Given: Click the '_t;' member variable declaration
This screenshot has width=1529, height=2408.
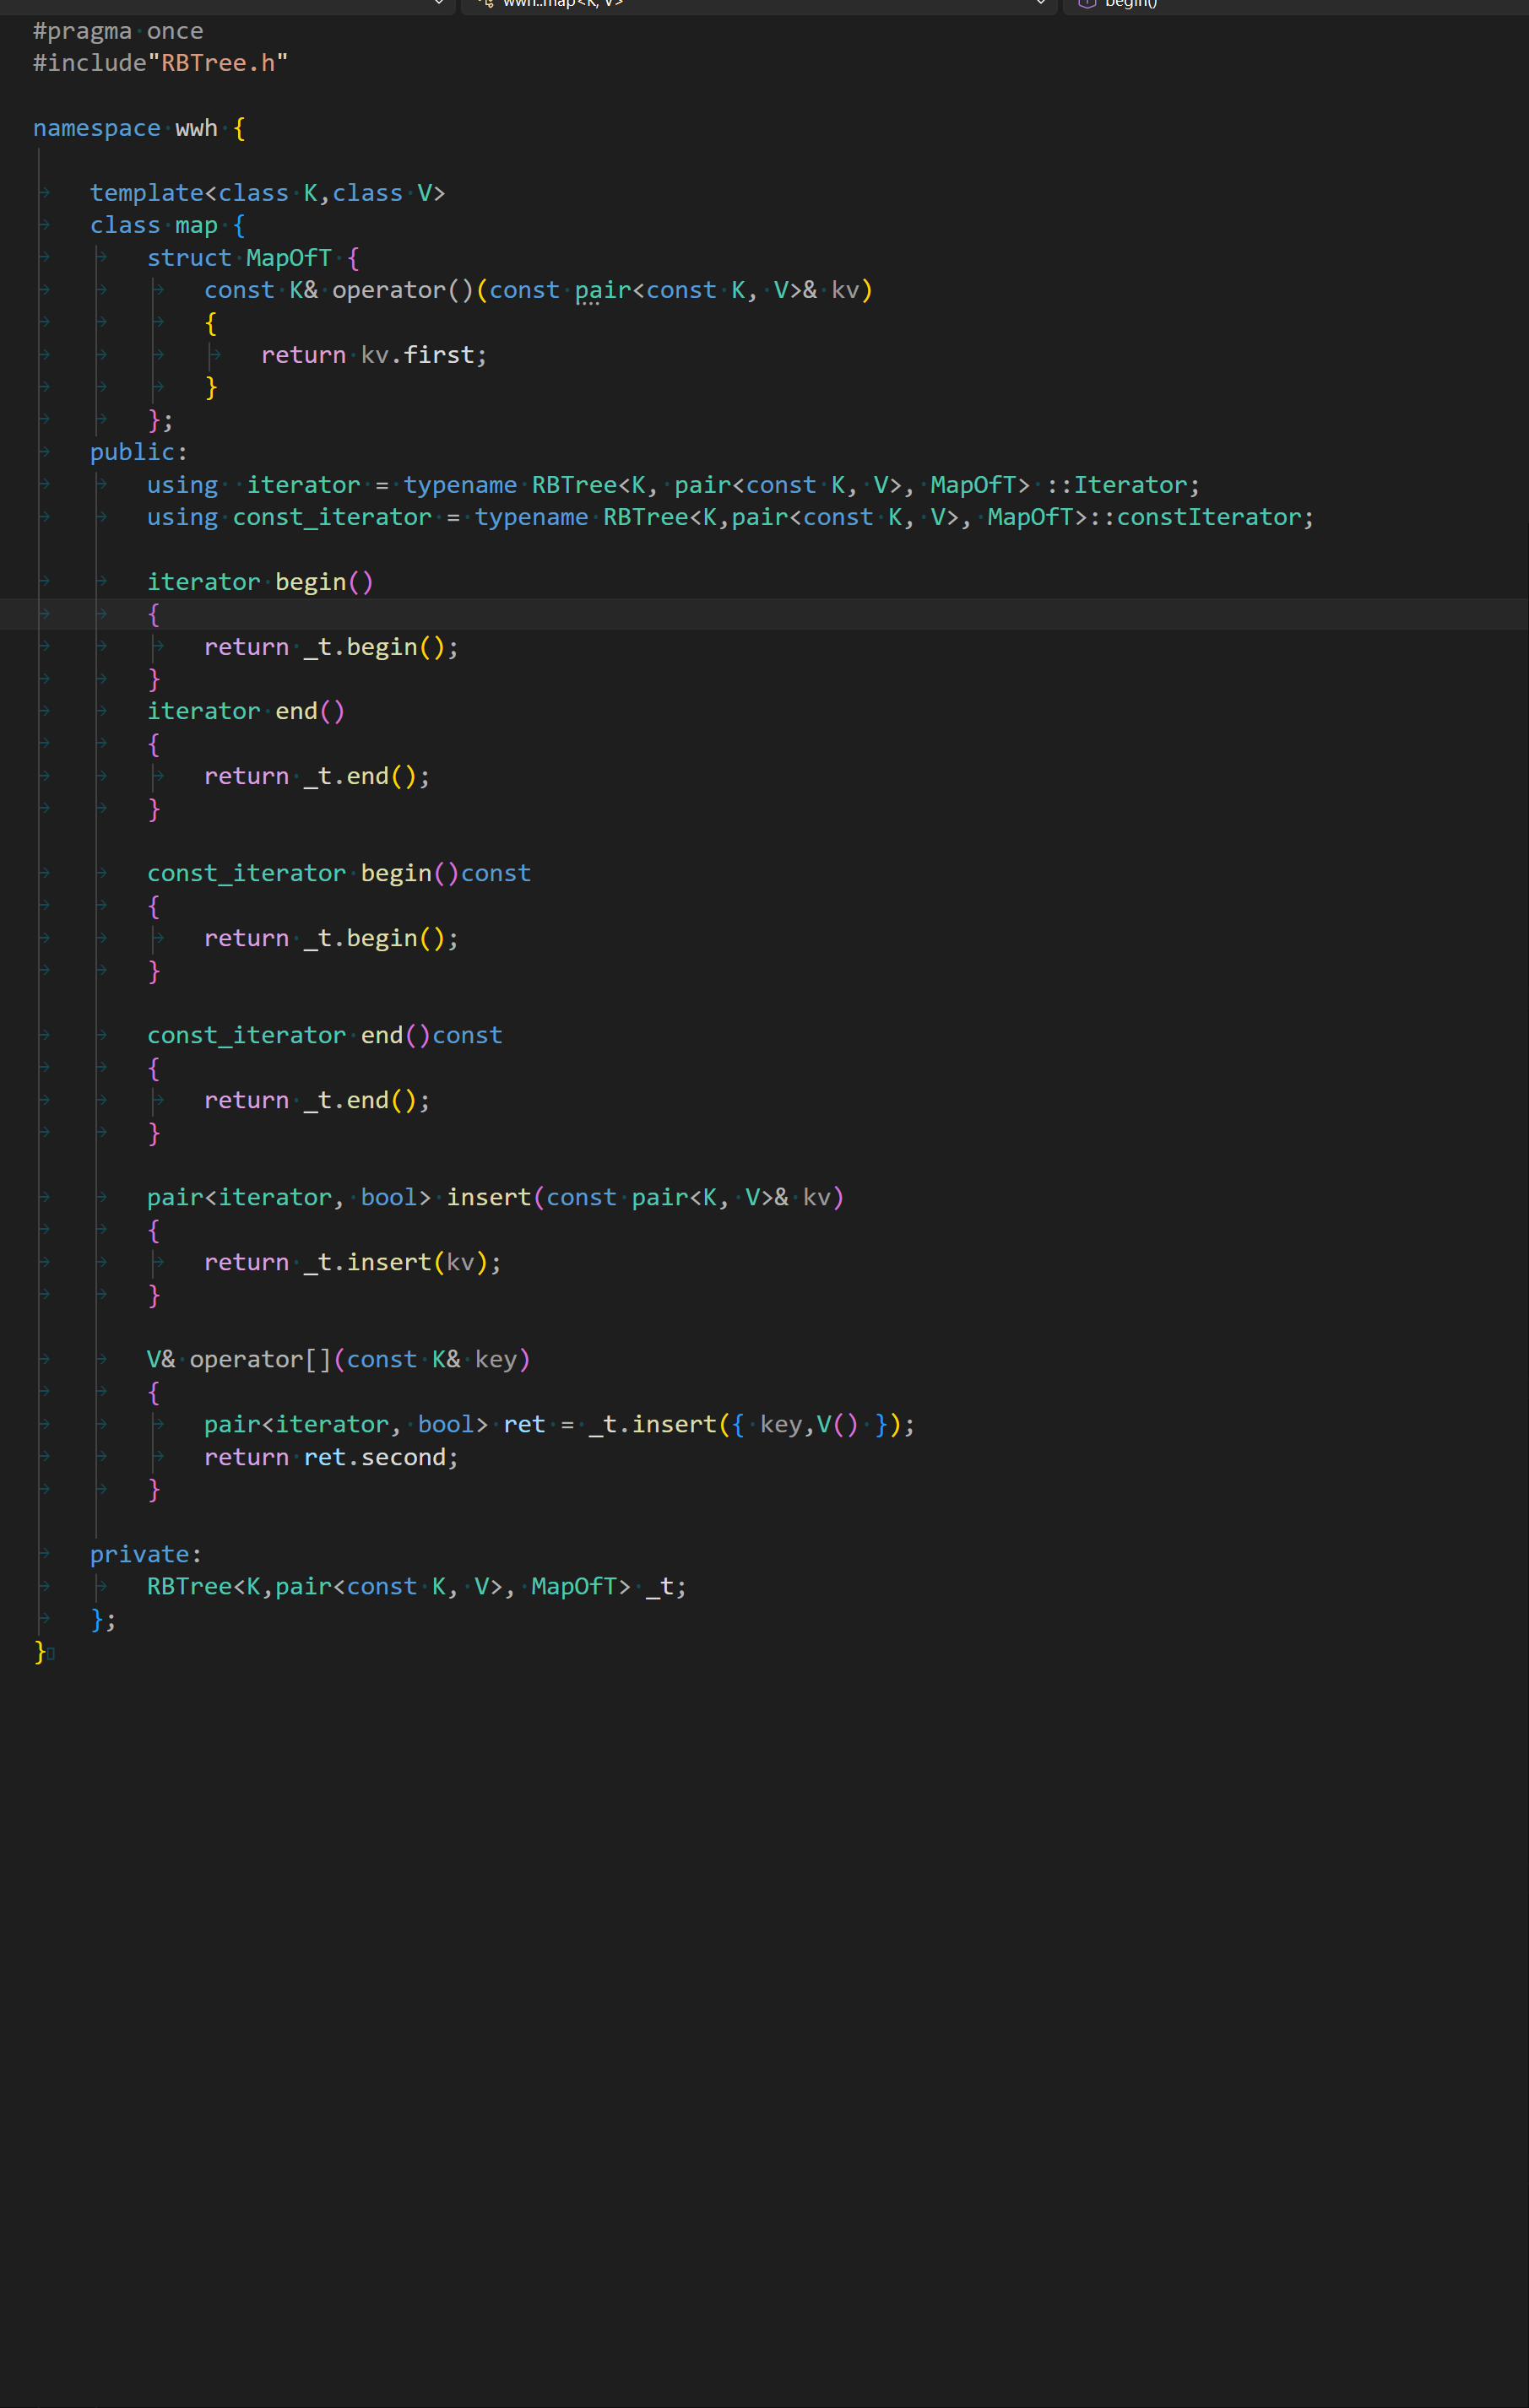Looking at the screenshot, I should click(666, 1586).
